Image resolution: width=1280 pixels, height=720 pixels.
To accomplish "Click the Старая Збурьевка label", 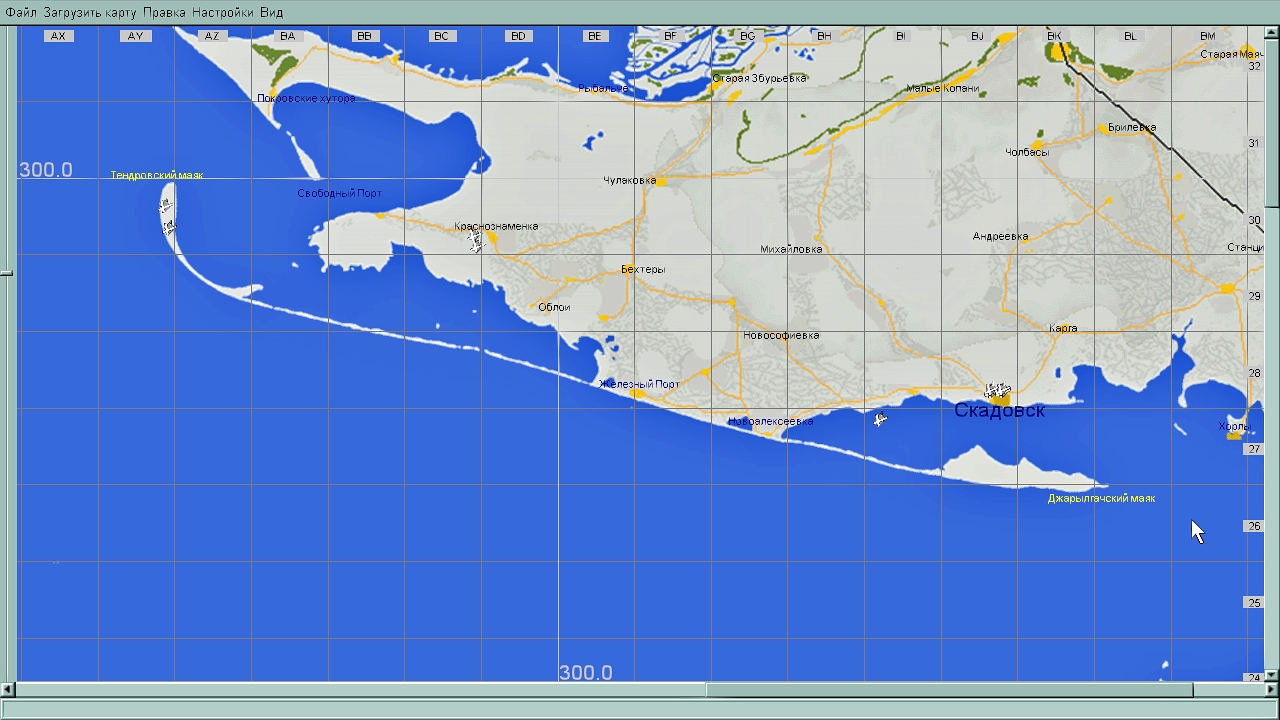I will (759, 78).
